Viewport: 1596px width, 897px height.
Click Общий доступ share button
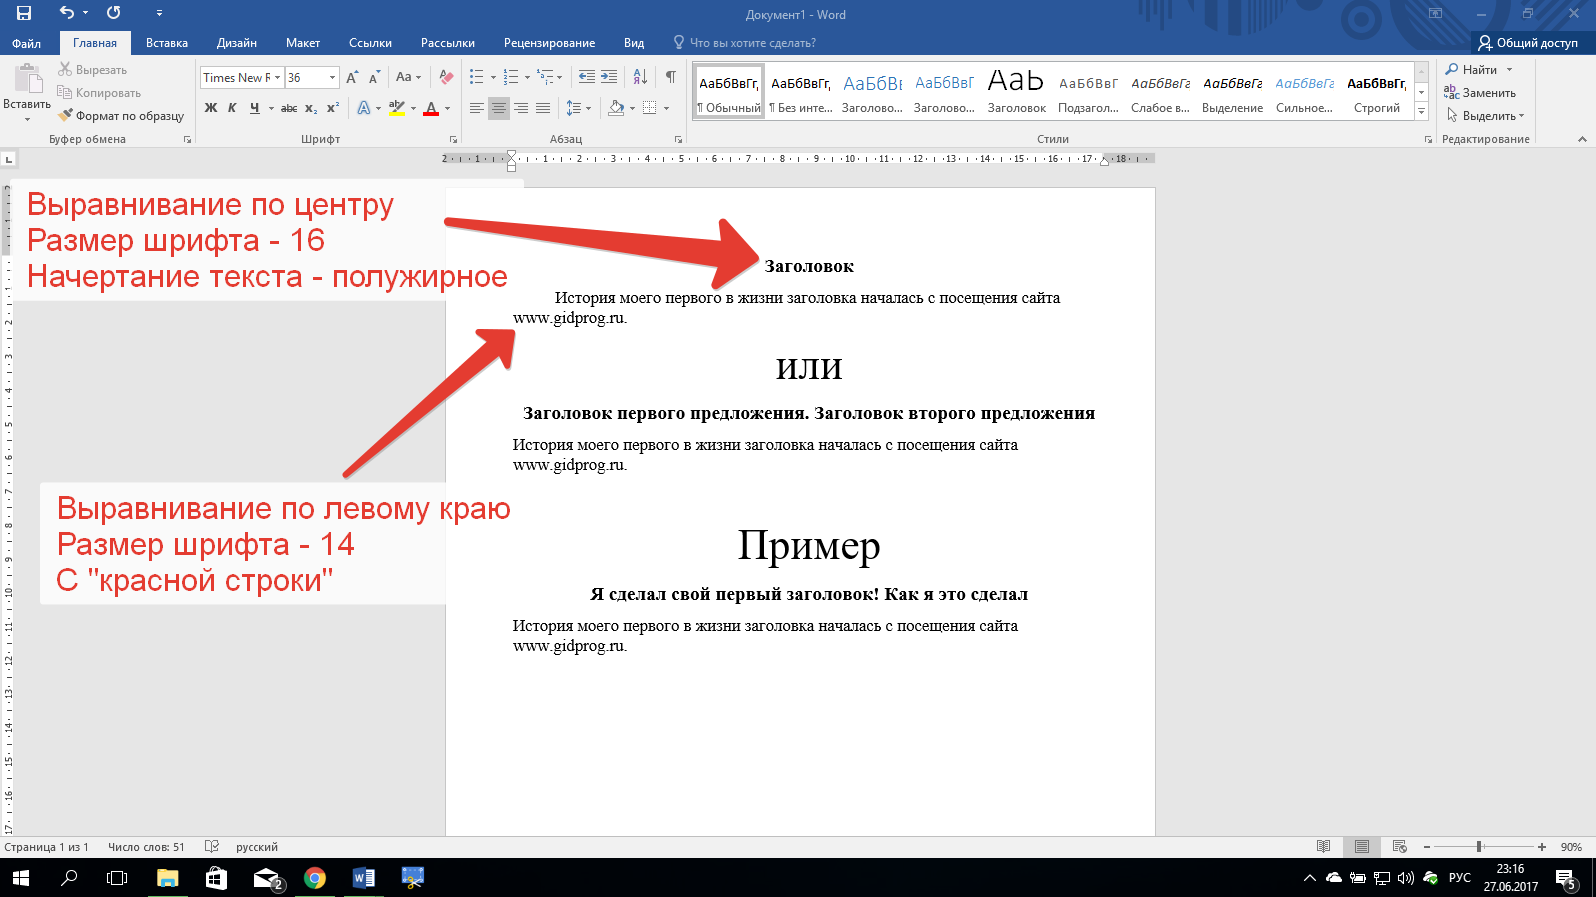[1528, 43]
